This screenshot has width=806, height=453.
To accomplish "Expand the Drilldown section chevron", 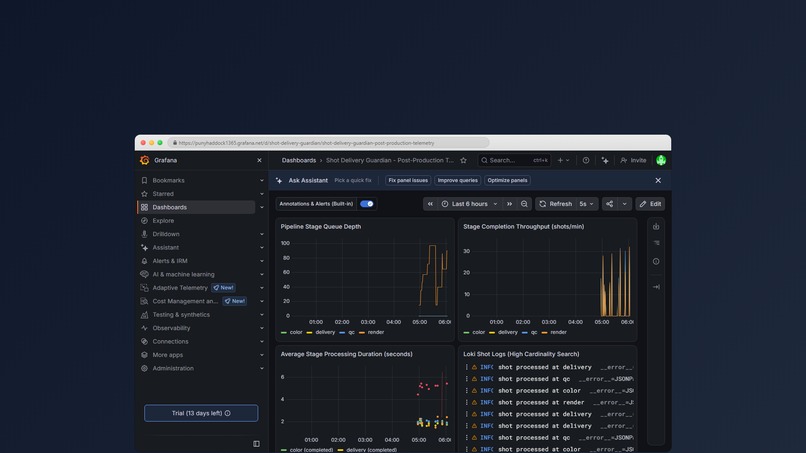I will click(262, 234).
